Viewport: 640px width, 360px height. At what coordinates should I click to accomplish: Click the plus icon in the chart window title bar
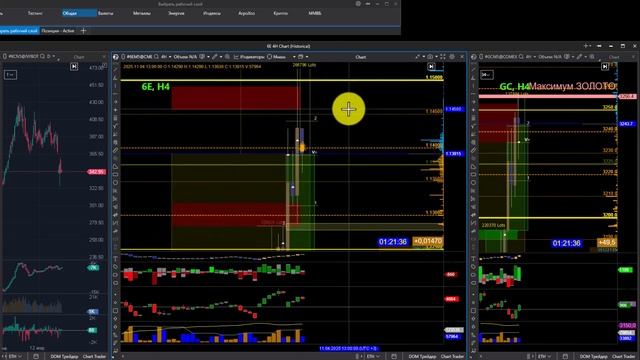[x=586, y=46]
